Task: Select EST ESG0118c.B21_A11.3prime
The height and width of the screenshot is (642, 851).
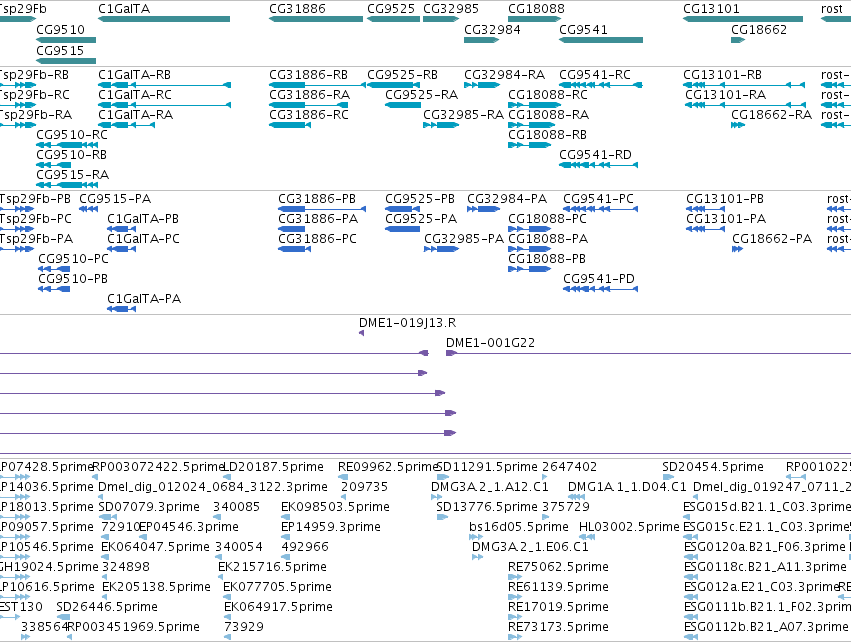Action: click(x=765, y=567)
